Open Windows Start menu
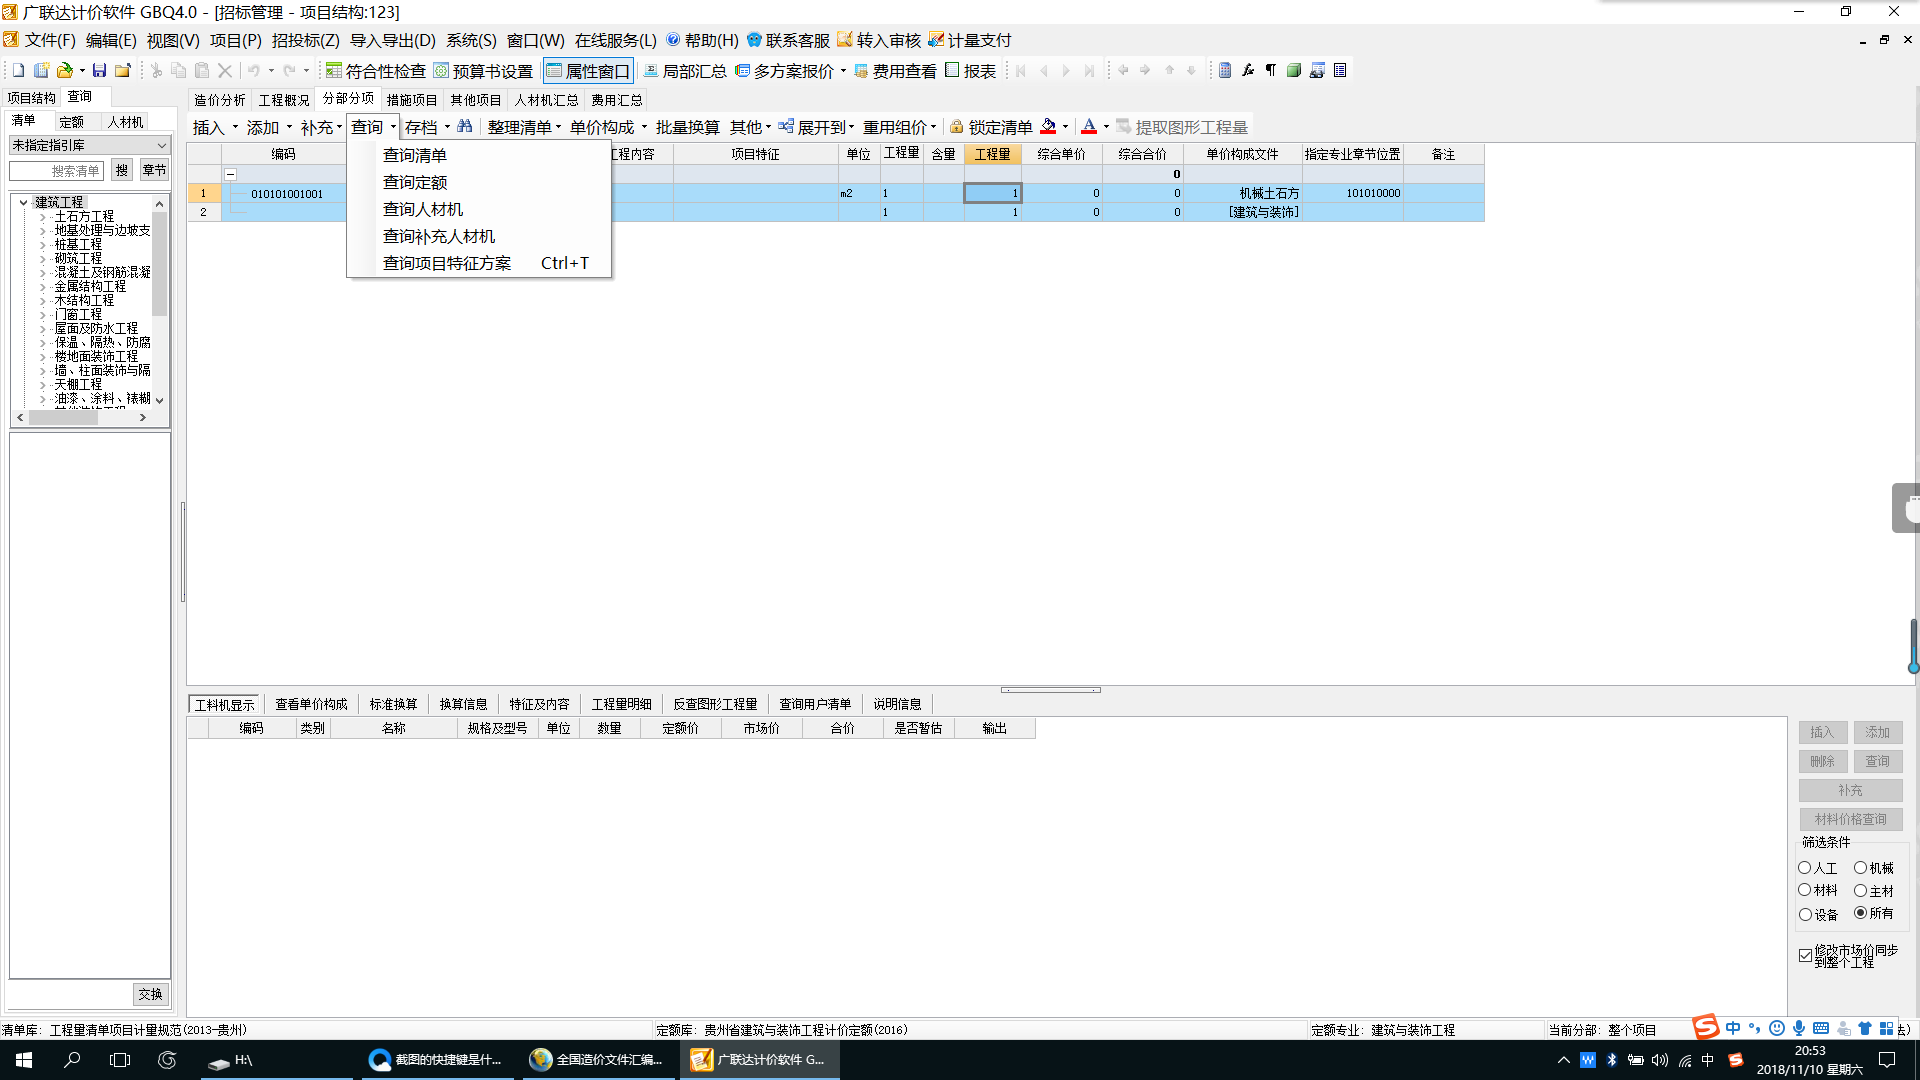The width and height of the screenshot is (1920, 1080). pyautogui.click(x=24, y=1060)
